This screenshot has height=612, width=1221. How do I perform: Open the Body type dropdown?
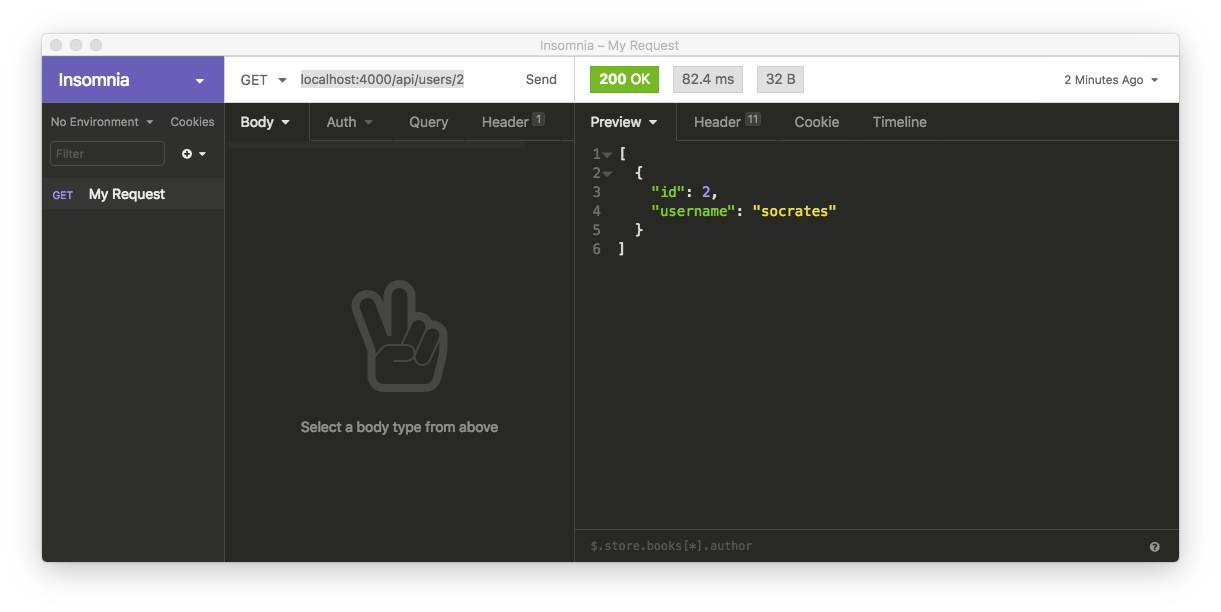tap(264, 121)
